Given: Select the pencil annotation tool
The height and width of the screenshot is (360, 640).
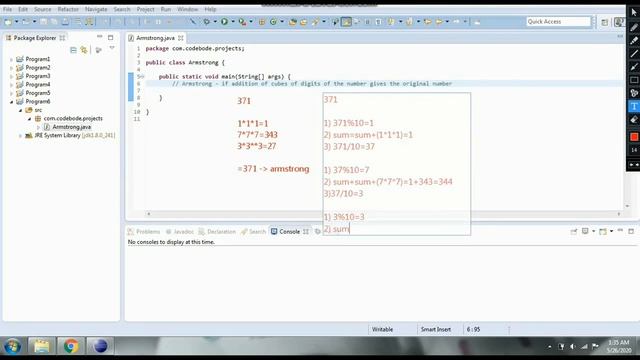Looking at the screenshot, I should 634,27.
